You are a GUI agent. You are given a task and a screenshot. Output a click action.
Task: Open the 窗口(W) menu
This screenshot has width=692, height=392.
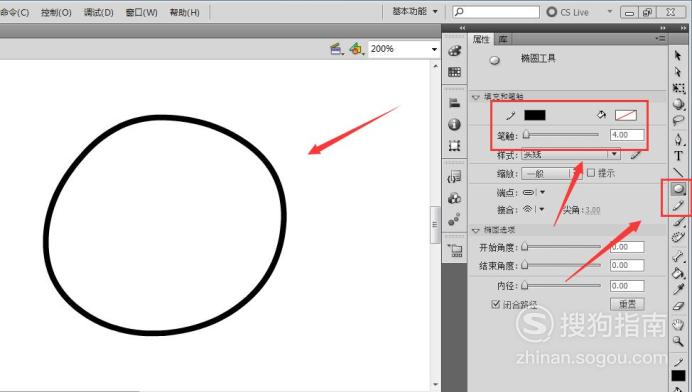(141, 12)
